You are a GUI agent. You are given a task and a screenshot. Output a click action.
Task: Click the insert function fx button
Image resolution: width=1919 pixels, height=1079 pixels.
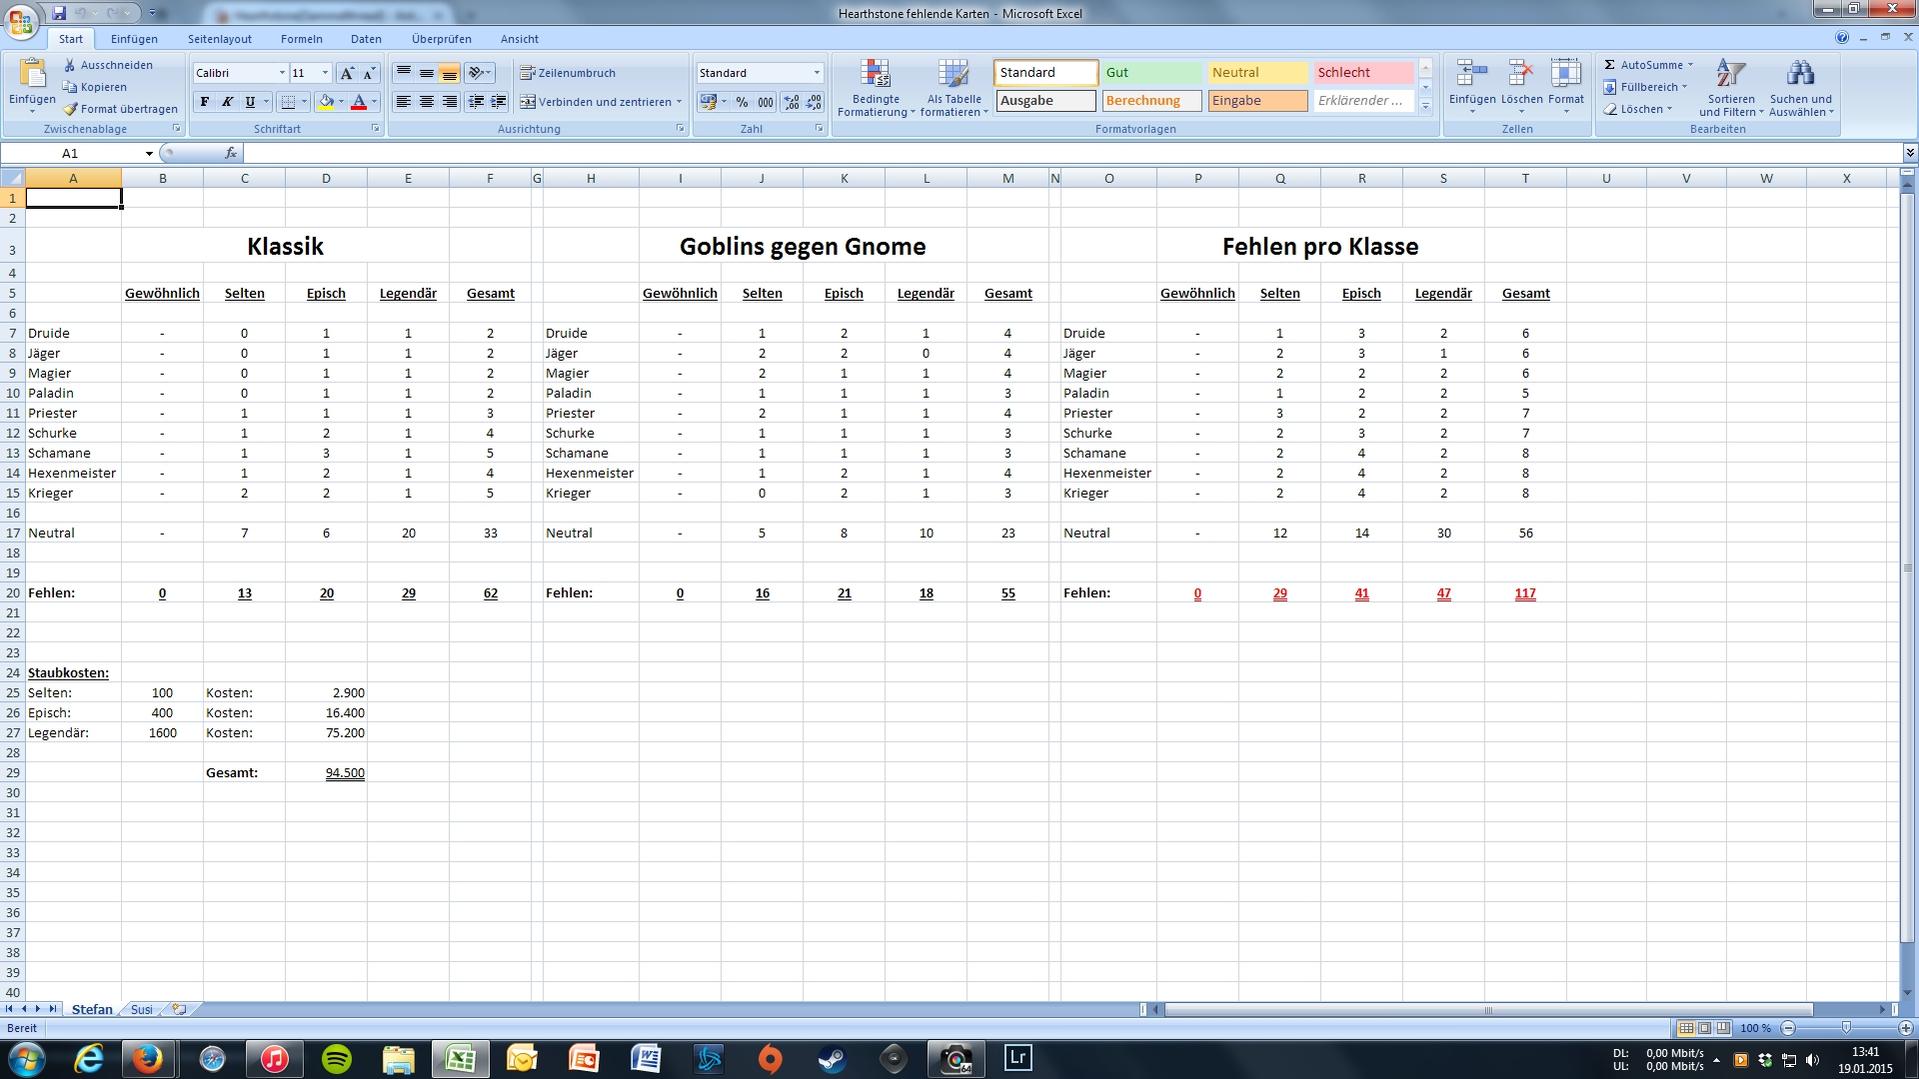pyautogui.click(x=231, y=153)
